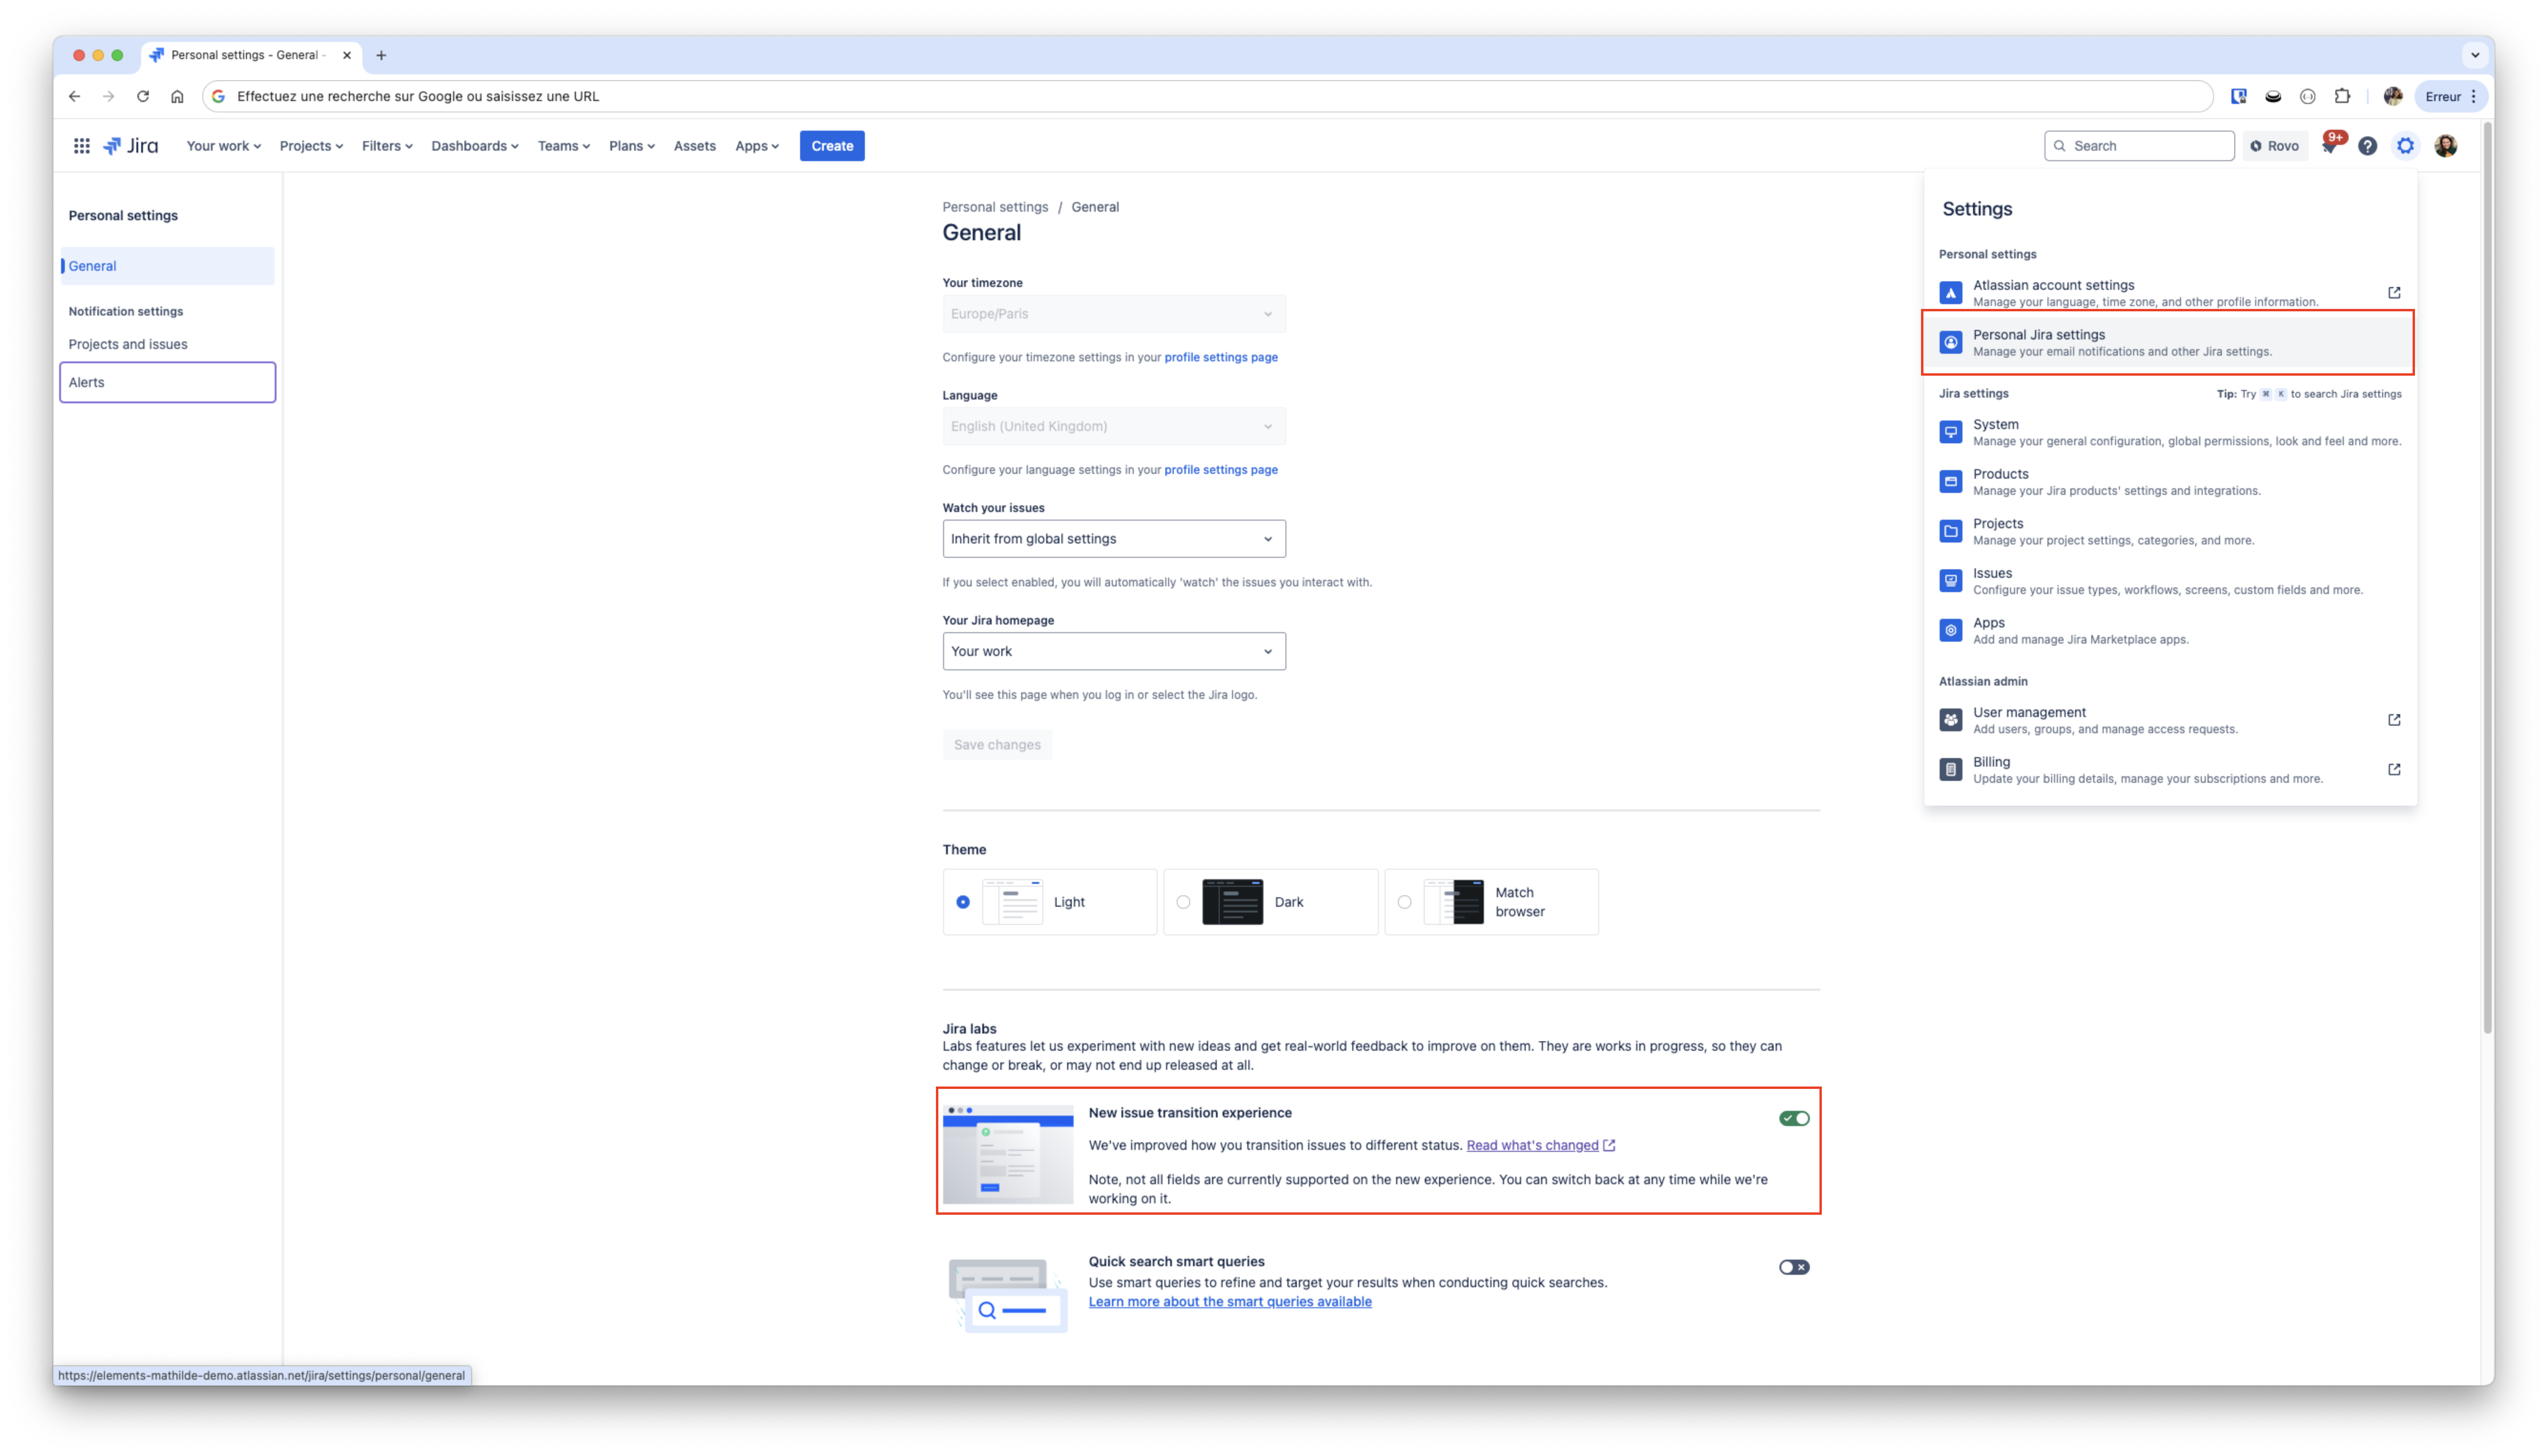The width and height of the screenshot is (2548, 1456).
Task: Open user profile avatar menu
Action: (2445, 146)
